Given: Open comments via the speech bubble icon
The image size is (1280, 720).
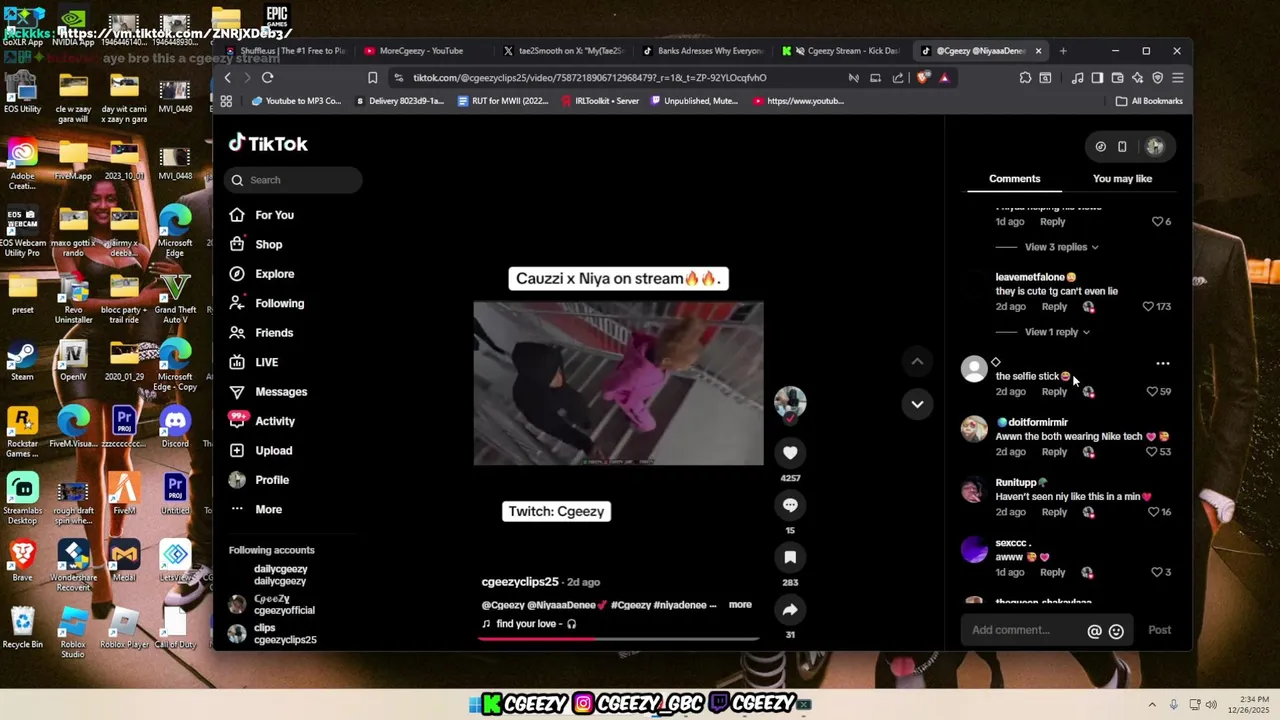Looking at the screenshot, I should [x=790, y=505].
